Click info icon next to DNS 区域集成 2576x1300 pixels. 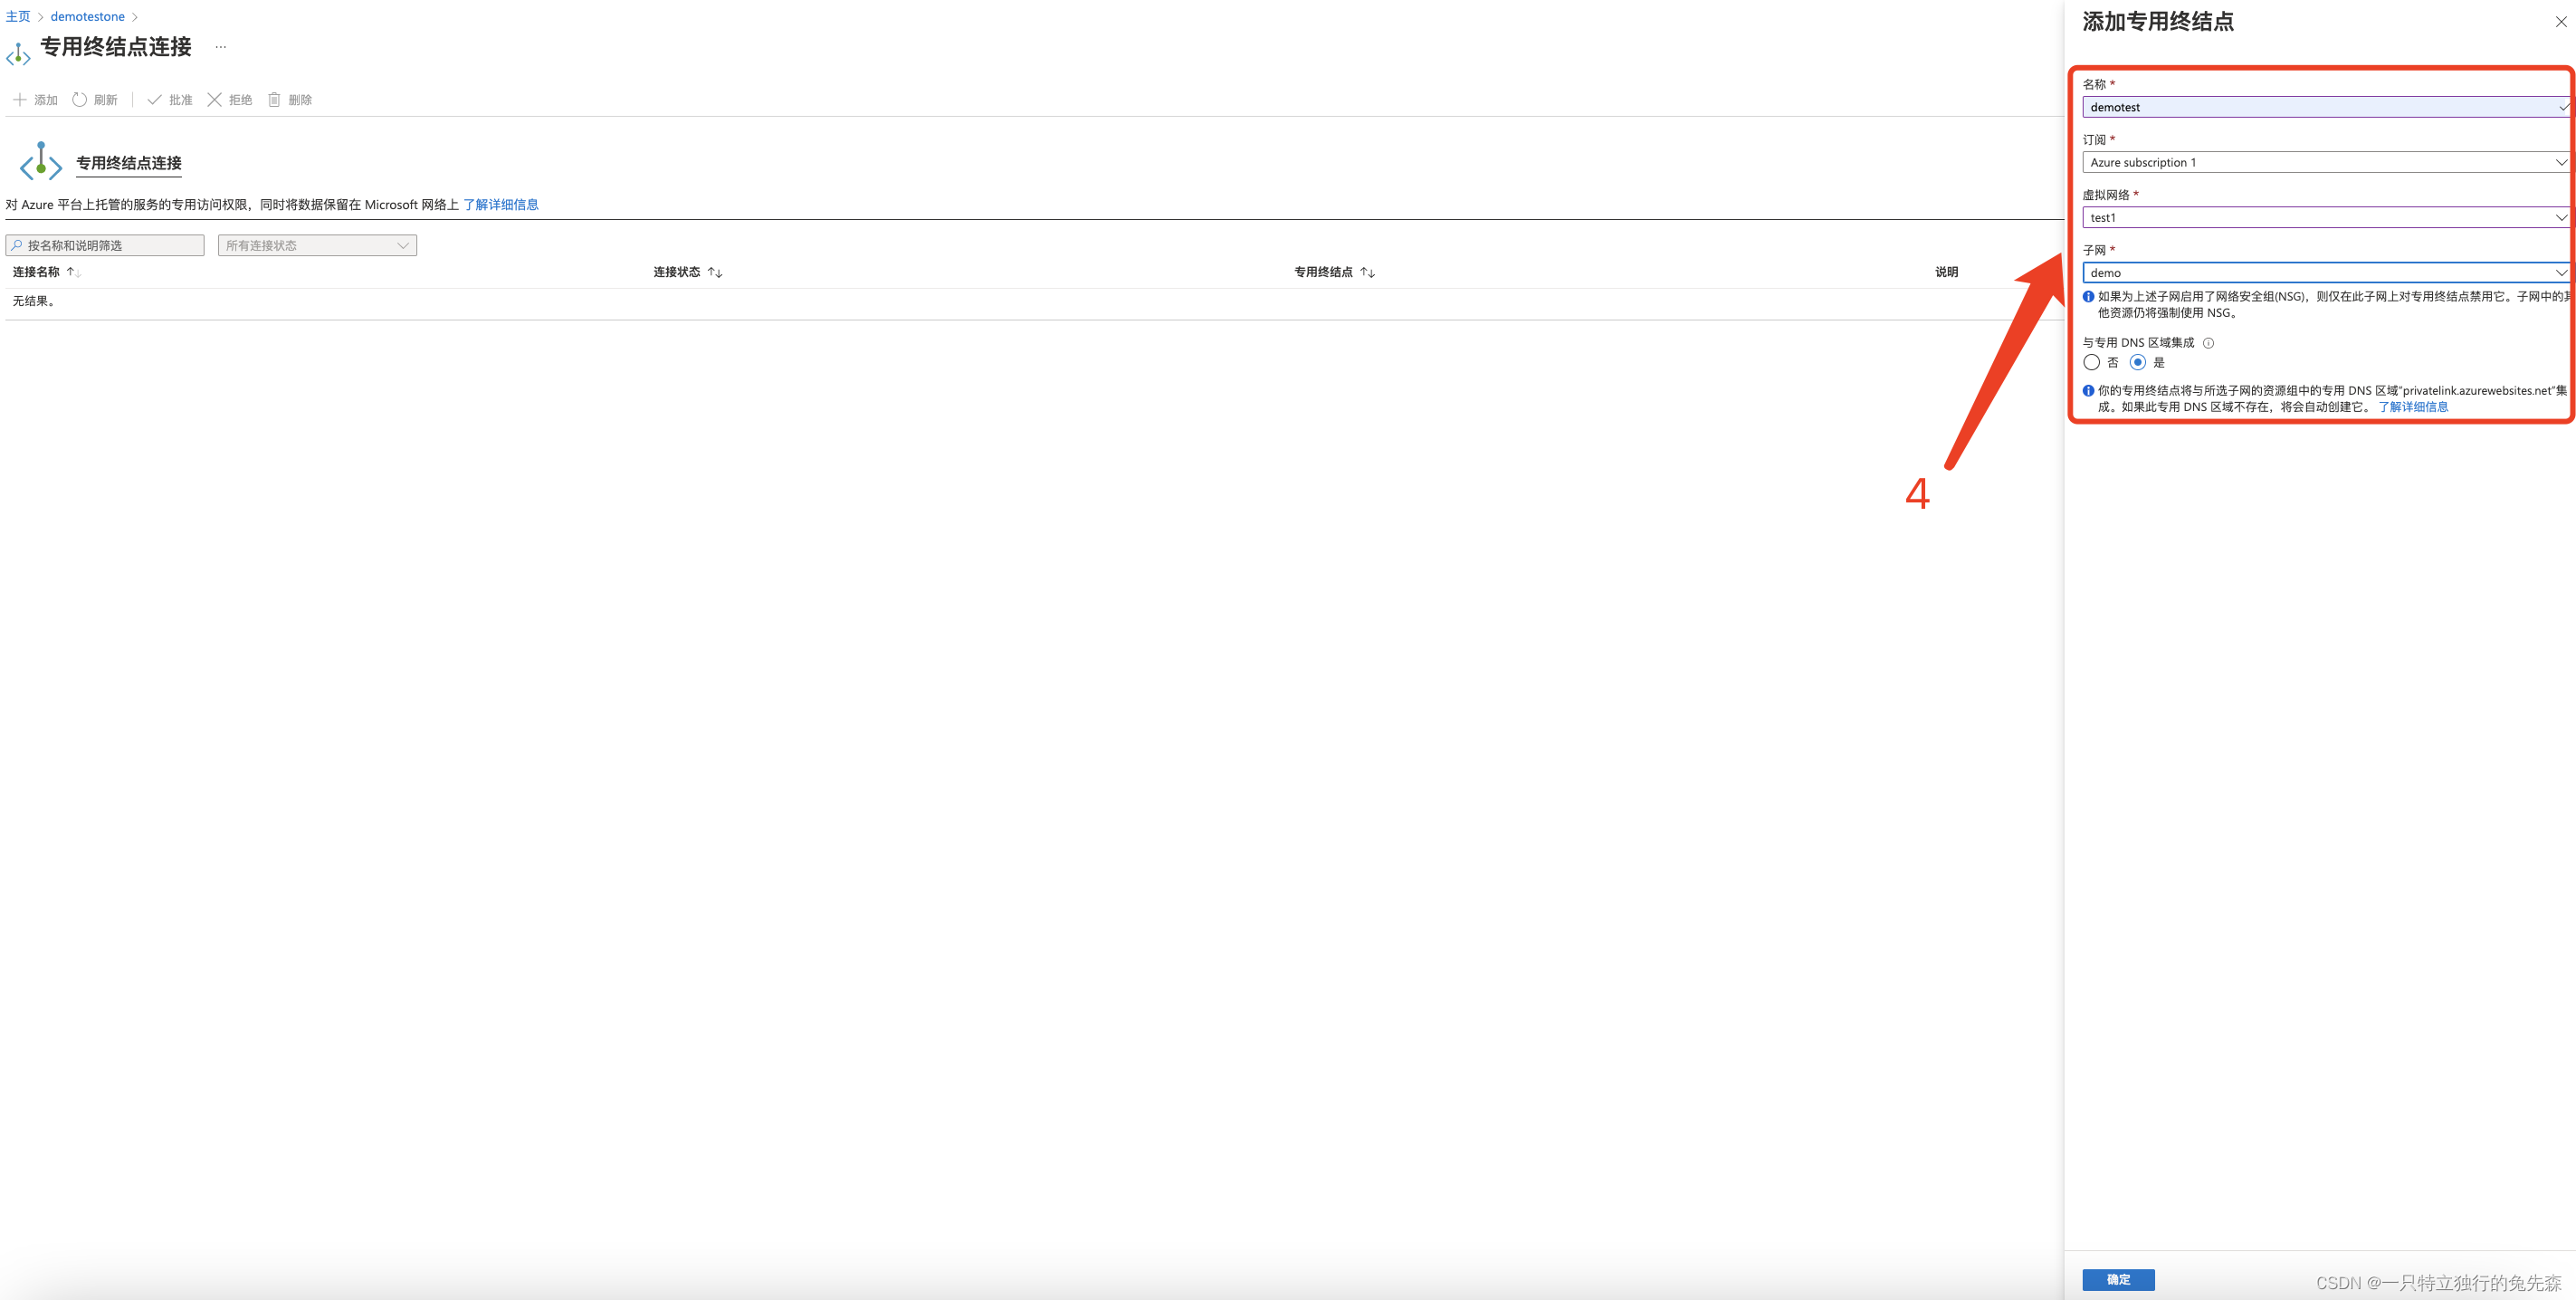click(x=2208, y=343)
